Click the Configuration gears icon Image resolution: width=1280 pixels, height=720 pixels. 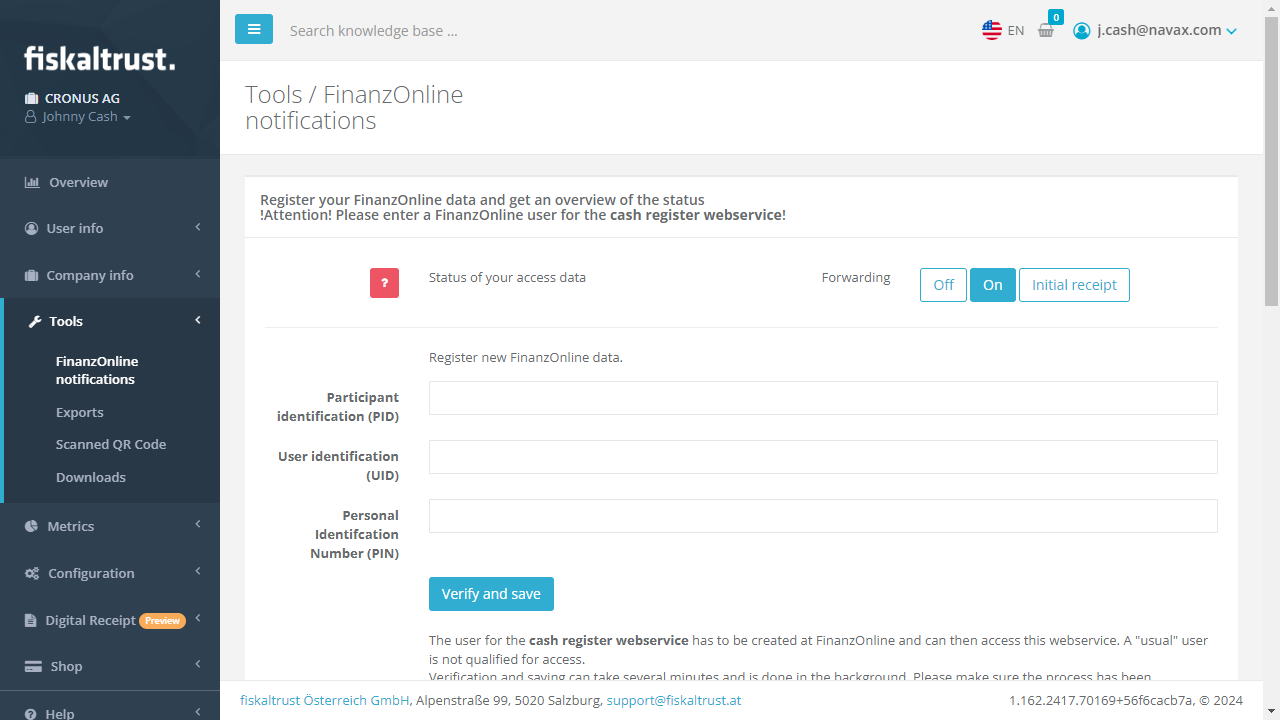(x=32, y=573)
